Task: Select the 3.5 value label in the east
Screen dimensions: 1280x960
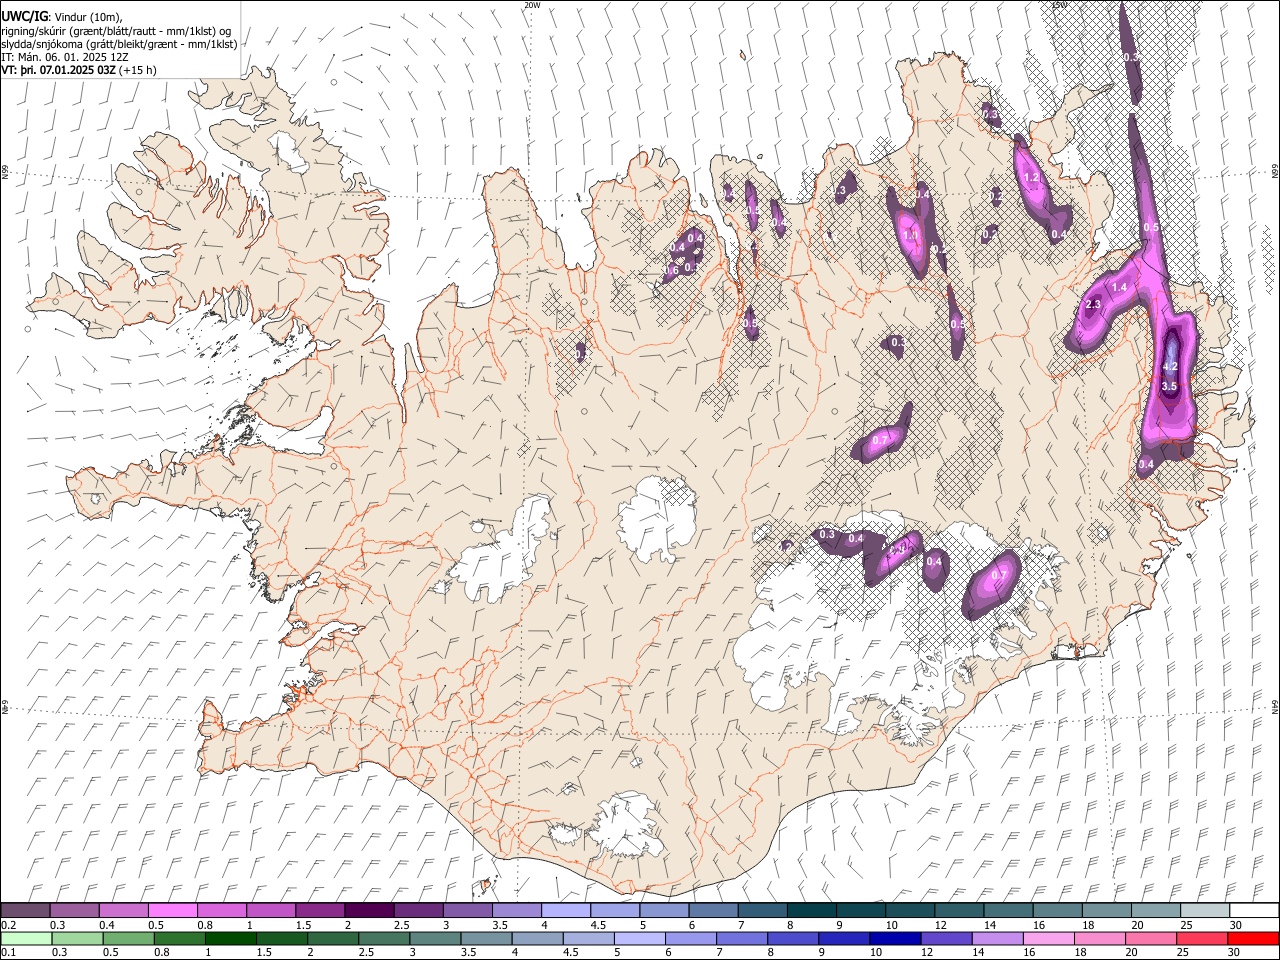Action: click(x=1169, y=386)
